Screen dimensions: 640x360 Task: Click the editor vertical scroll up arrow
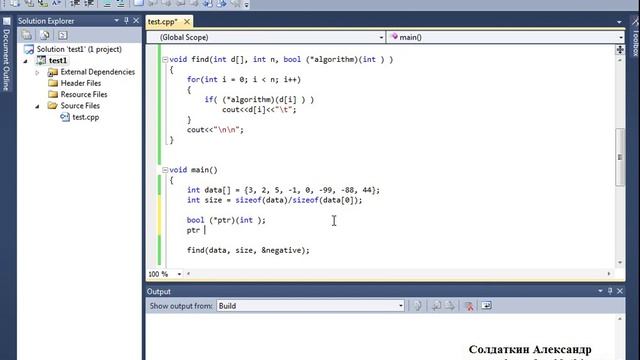(620, 60)
